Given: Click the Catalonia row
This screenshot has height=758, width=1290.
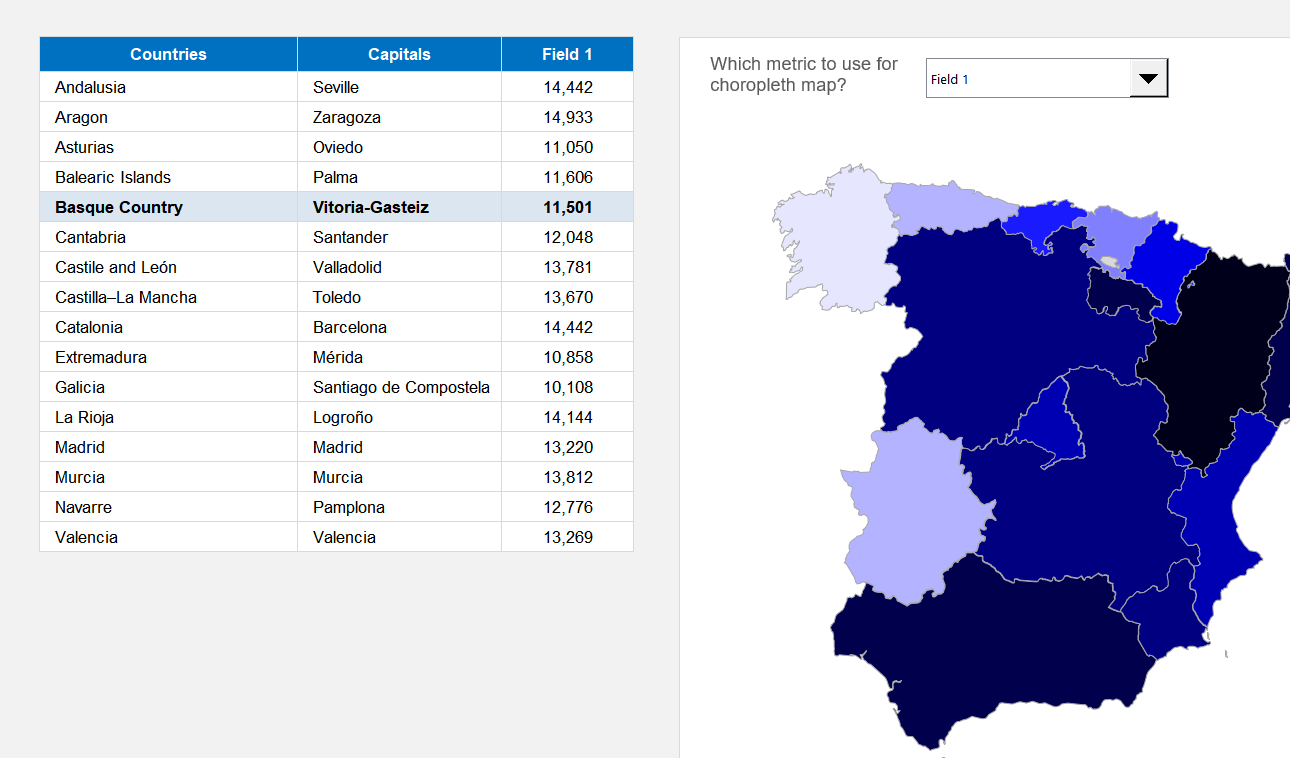Looking at the screenshot, I should click(x=168, y=327).
